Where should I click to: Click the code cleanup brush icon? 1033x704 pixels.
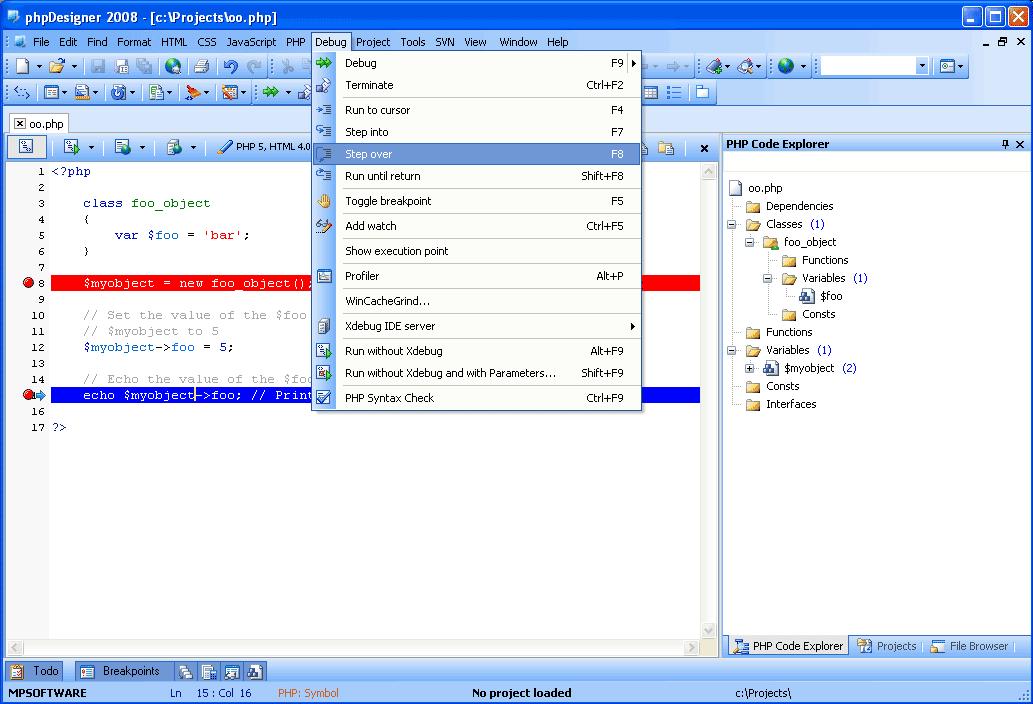pos(192,92)
